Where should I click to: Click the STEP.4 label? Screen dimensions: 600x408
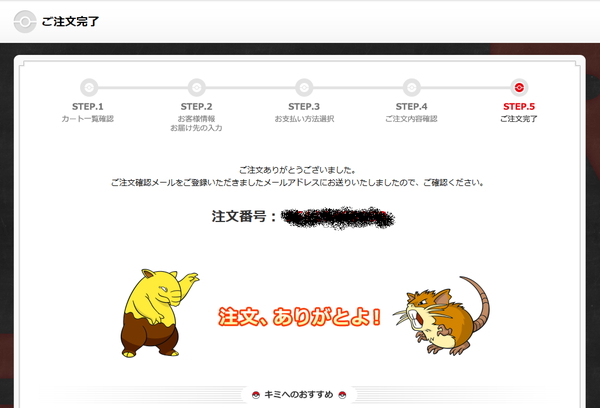pos(411,106)
